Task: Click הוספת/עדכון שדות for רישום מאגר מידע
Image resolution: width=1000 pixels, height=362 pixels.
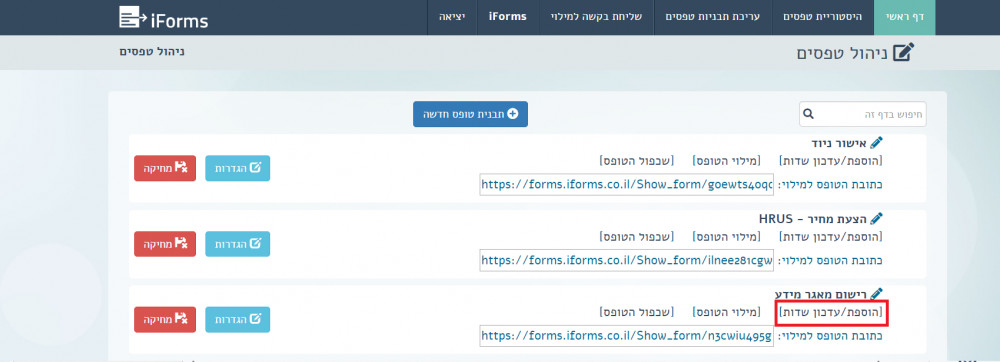Action: [831, 312]
